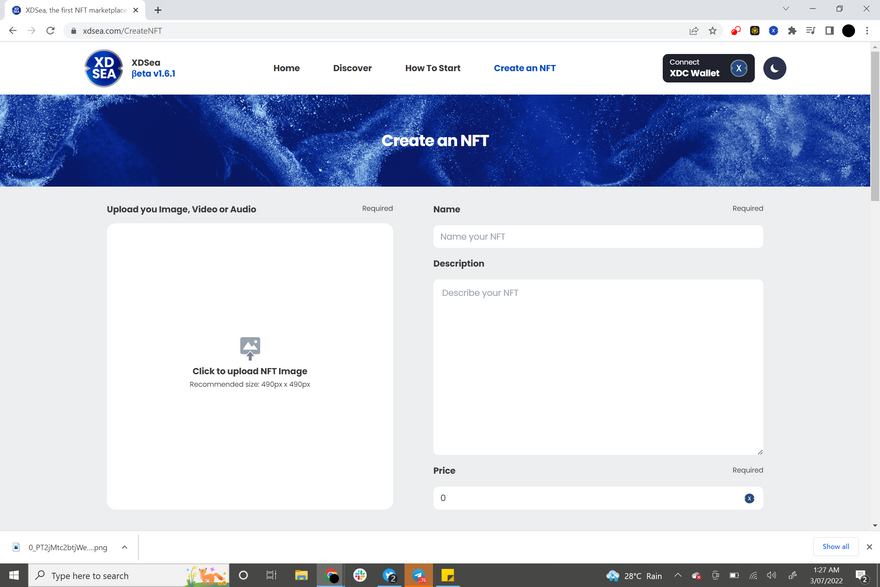
Task: Bookmark this page with star icon
Action: click(713, 31)
